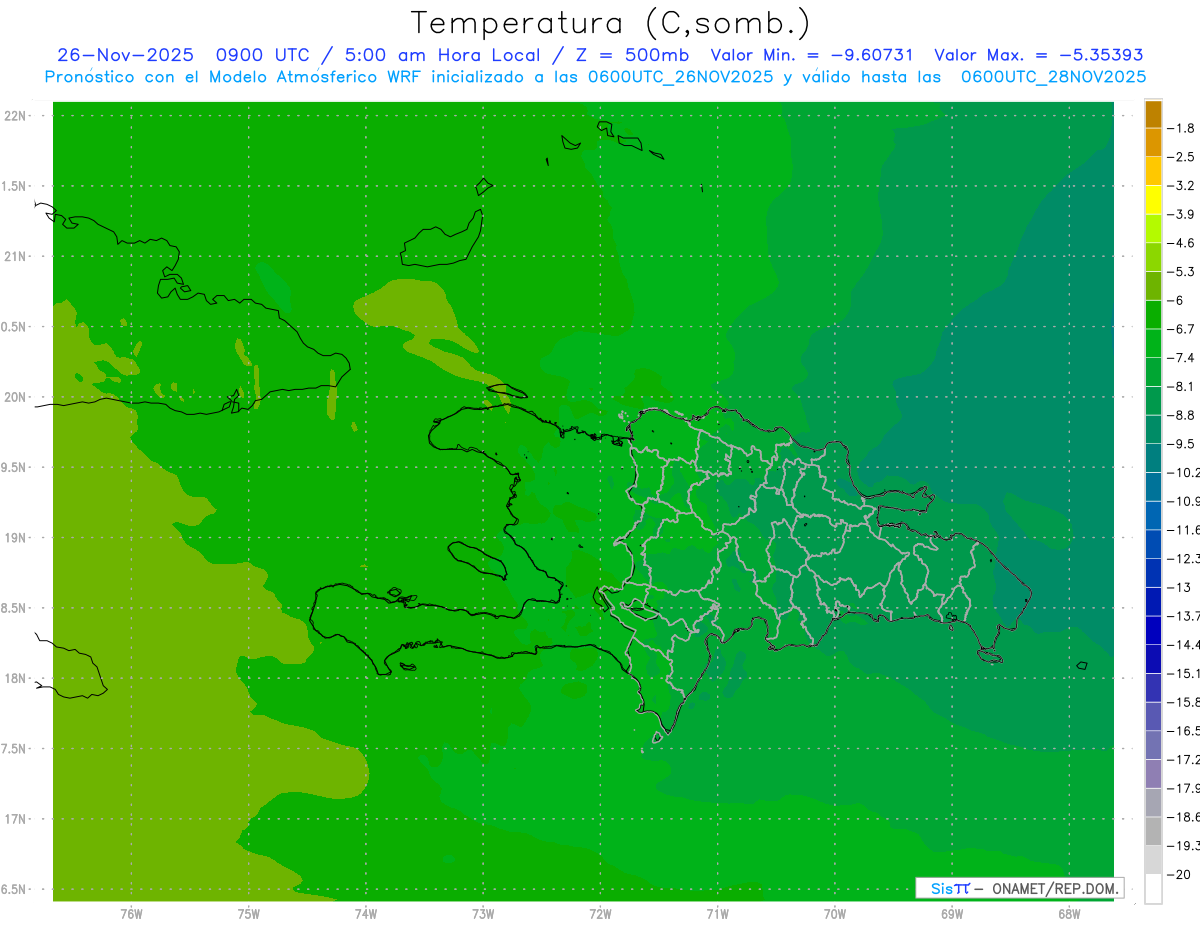
Task: Click the '69W' longitude axis label
Action: pos(952,913)
